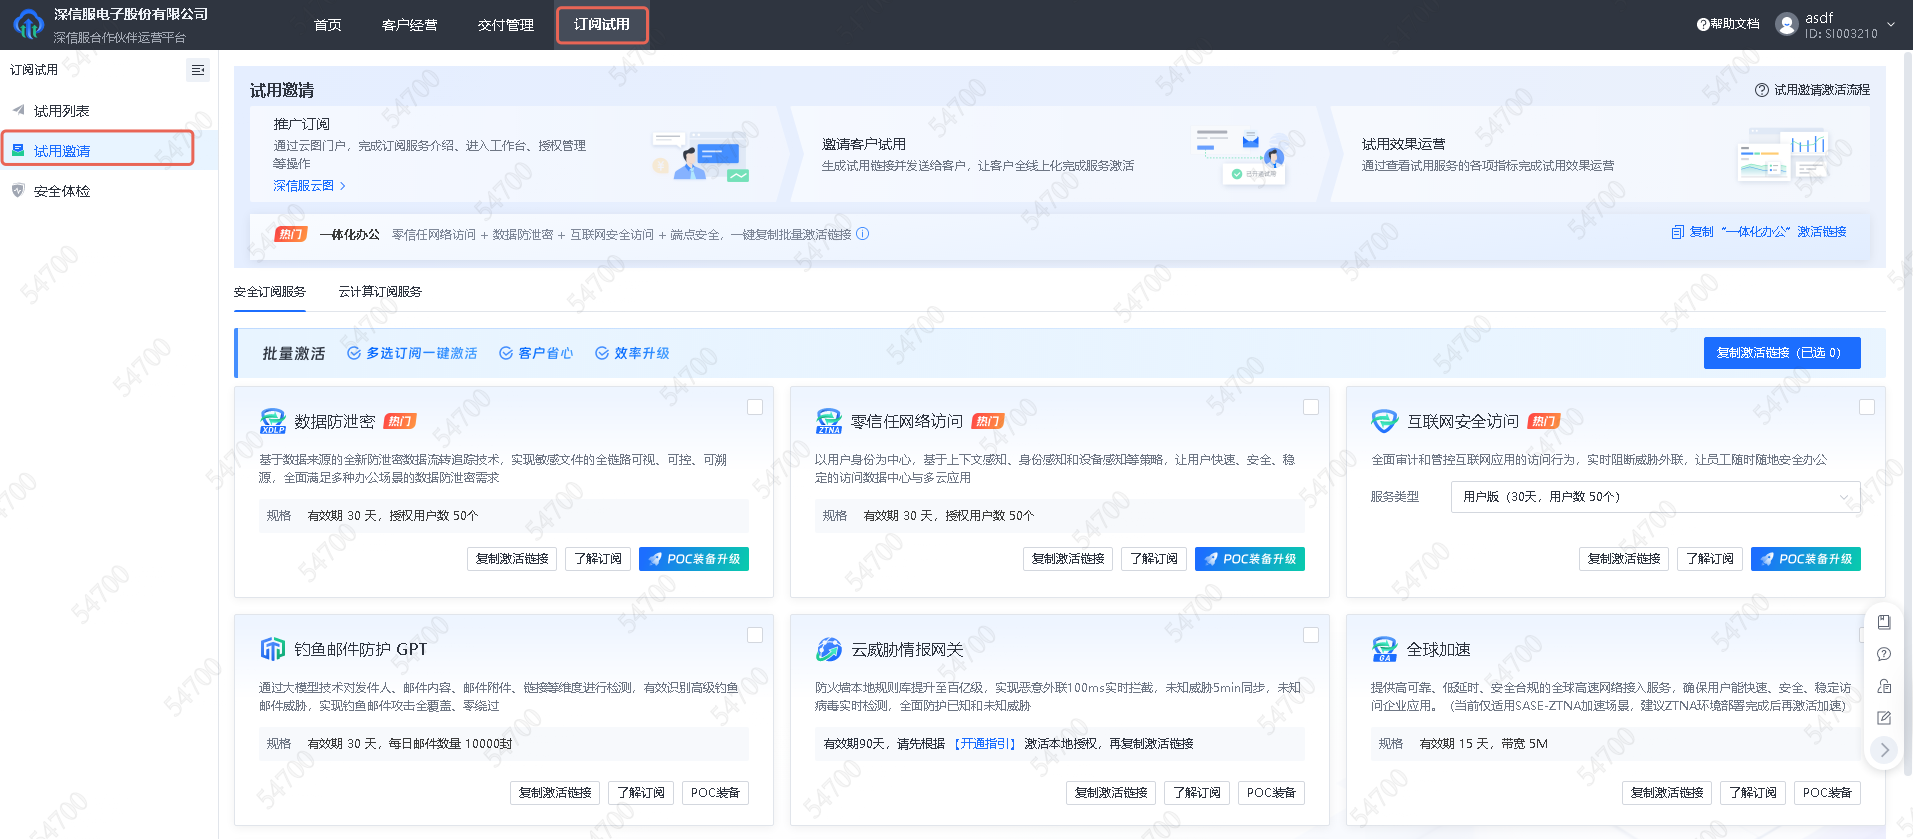Image resolution: width=1913 pixels, height=839 pixels.
Task: Select the 零信任网络访问 card checkbox
Action: click(1311, 407)
